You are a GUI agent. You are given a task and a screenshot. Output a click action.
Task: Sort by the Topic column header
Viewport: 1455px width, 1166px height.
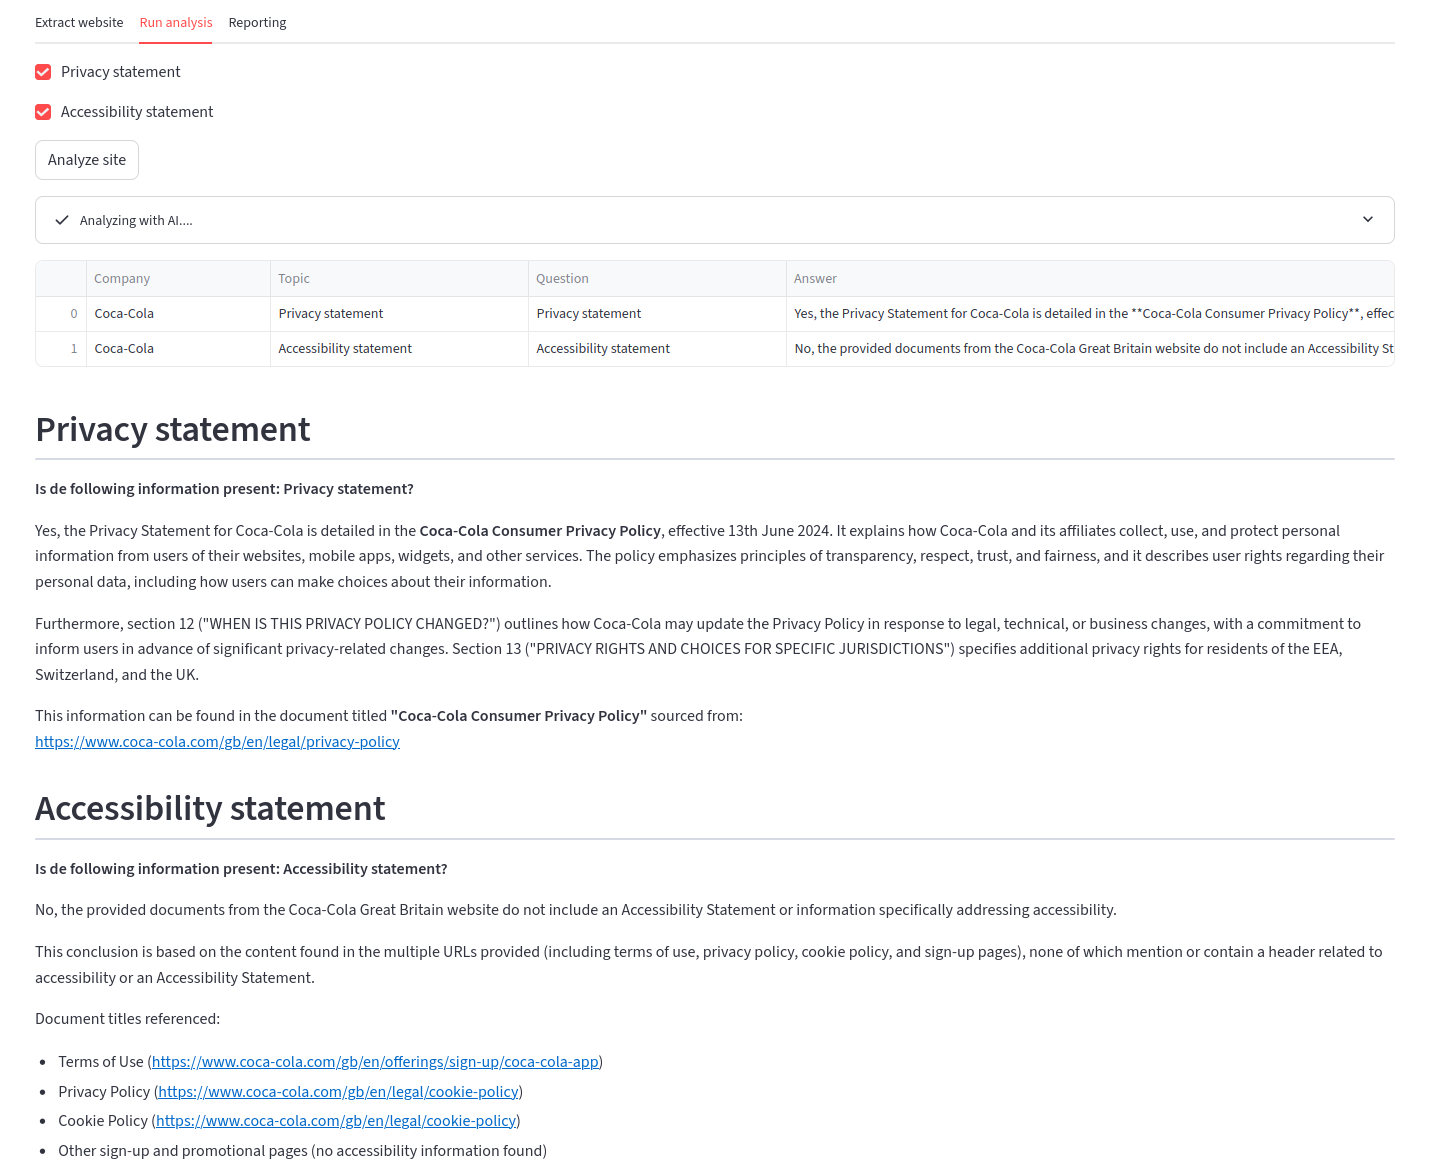tap(399, 279)
